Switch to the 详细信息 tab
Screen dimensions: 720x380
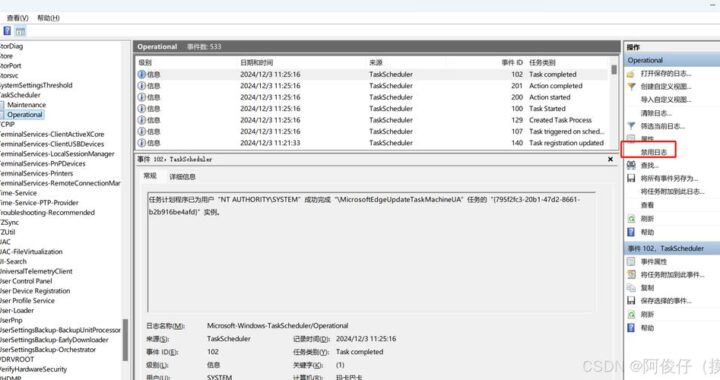click(x=182, y=177)
